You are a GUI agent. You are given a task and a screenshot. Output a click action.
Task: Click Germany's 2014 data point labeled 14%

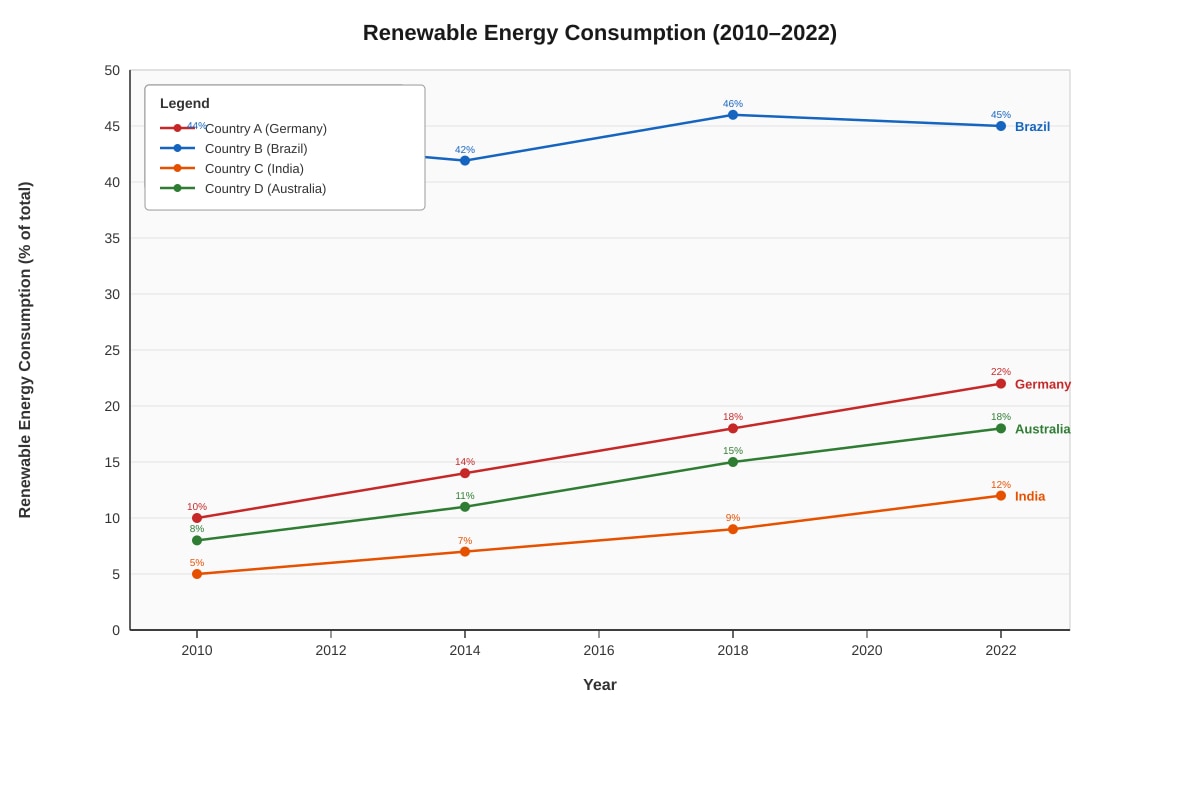pos(465,473)
